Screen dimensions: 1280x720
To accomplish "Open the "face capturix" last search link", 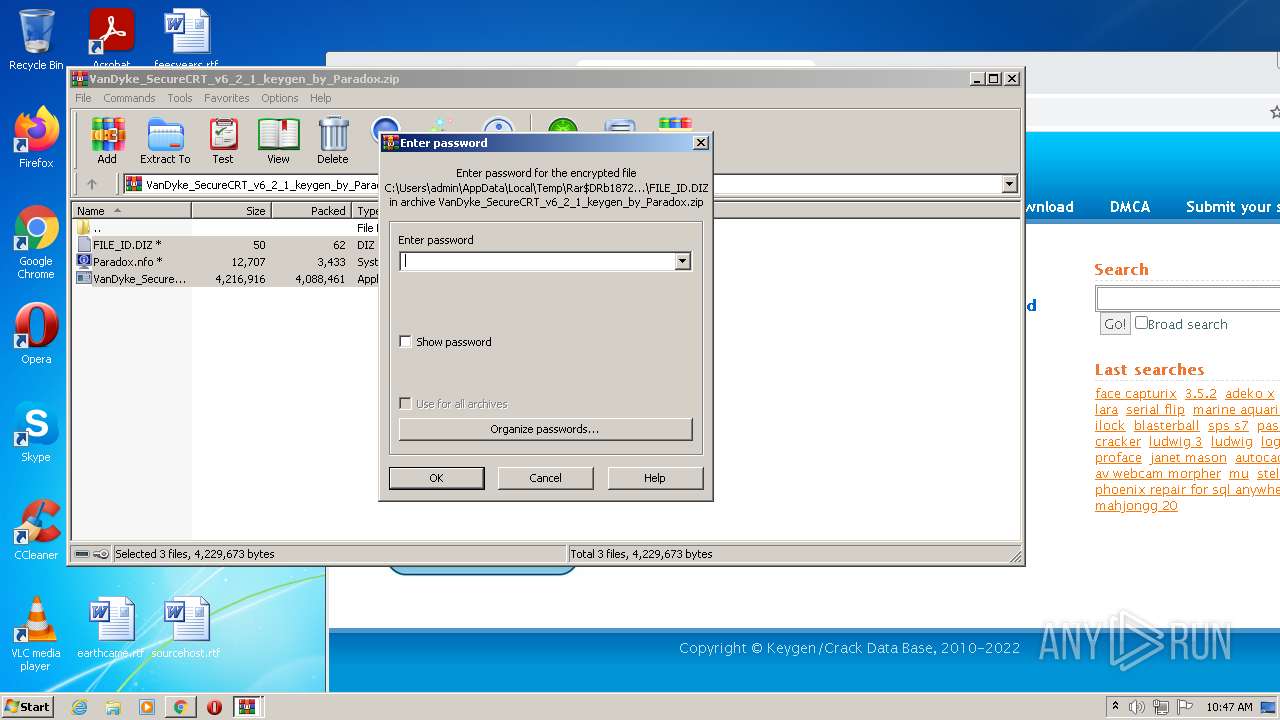I will tap(1136, 393).
